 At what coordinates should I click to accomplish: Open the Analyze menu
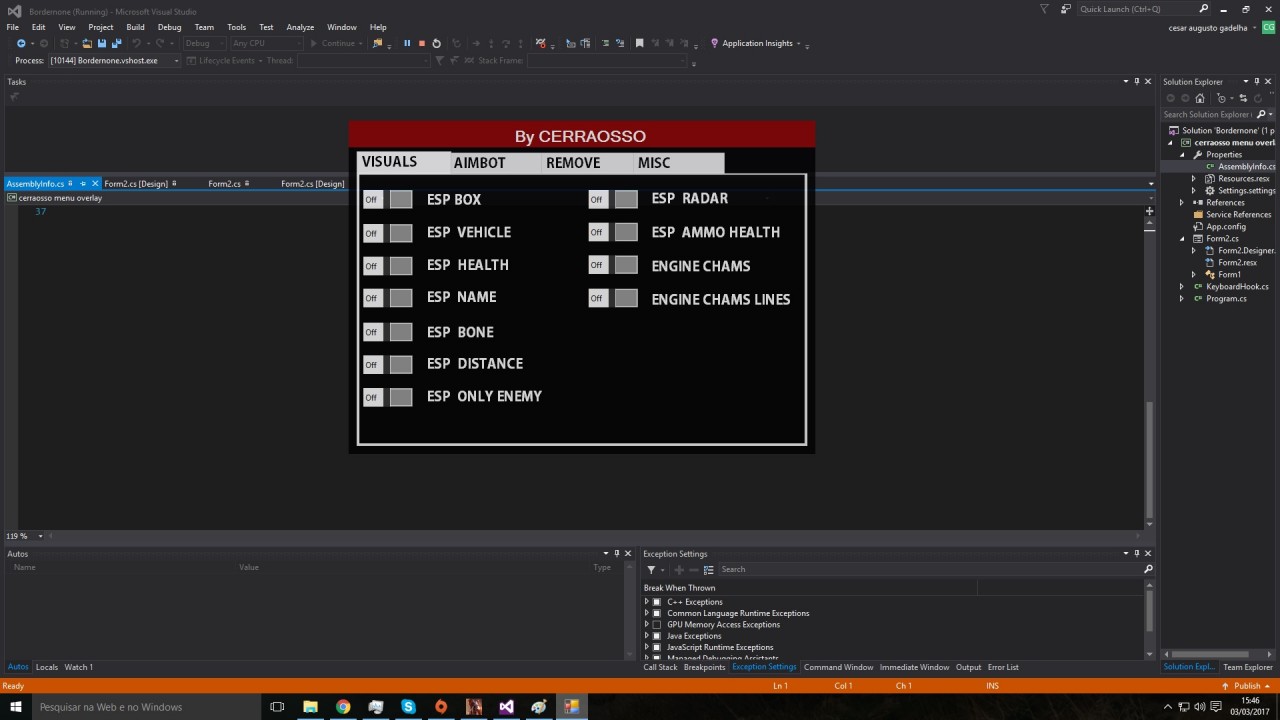pyautogui.click(x=300, y=27)
